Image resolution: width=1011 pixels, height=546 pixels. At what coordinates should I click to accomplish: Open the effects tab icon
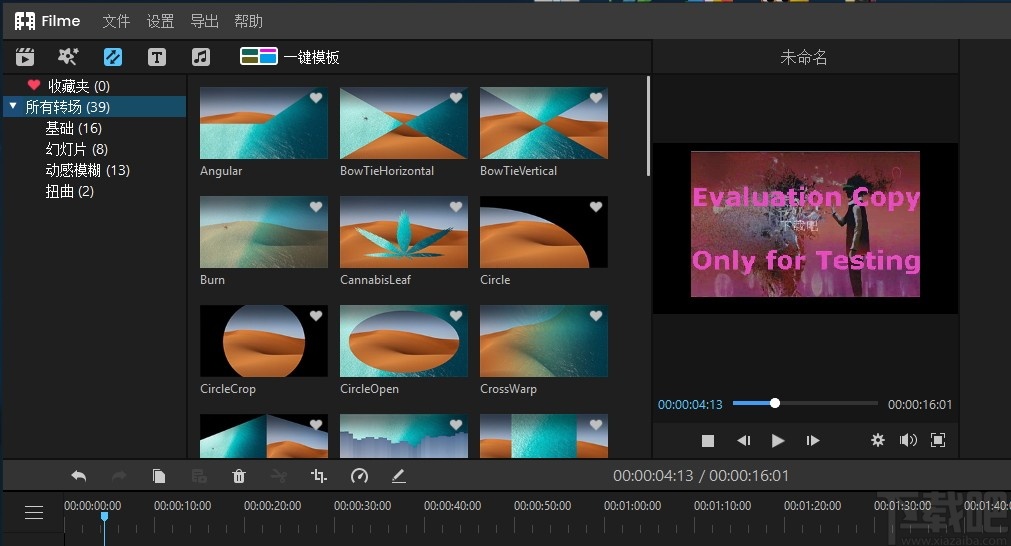click(68, 57)
